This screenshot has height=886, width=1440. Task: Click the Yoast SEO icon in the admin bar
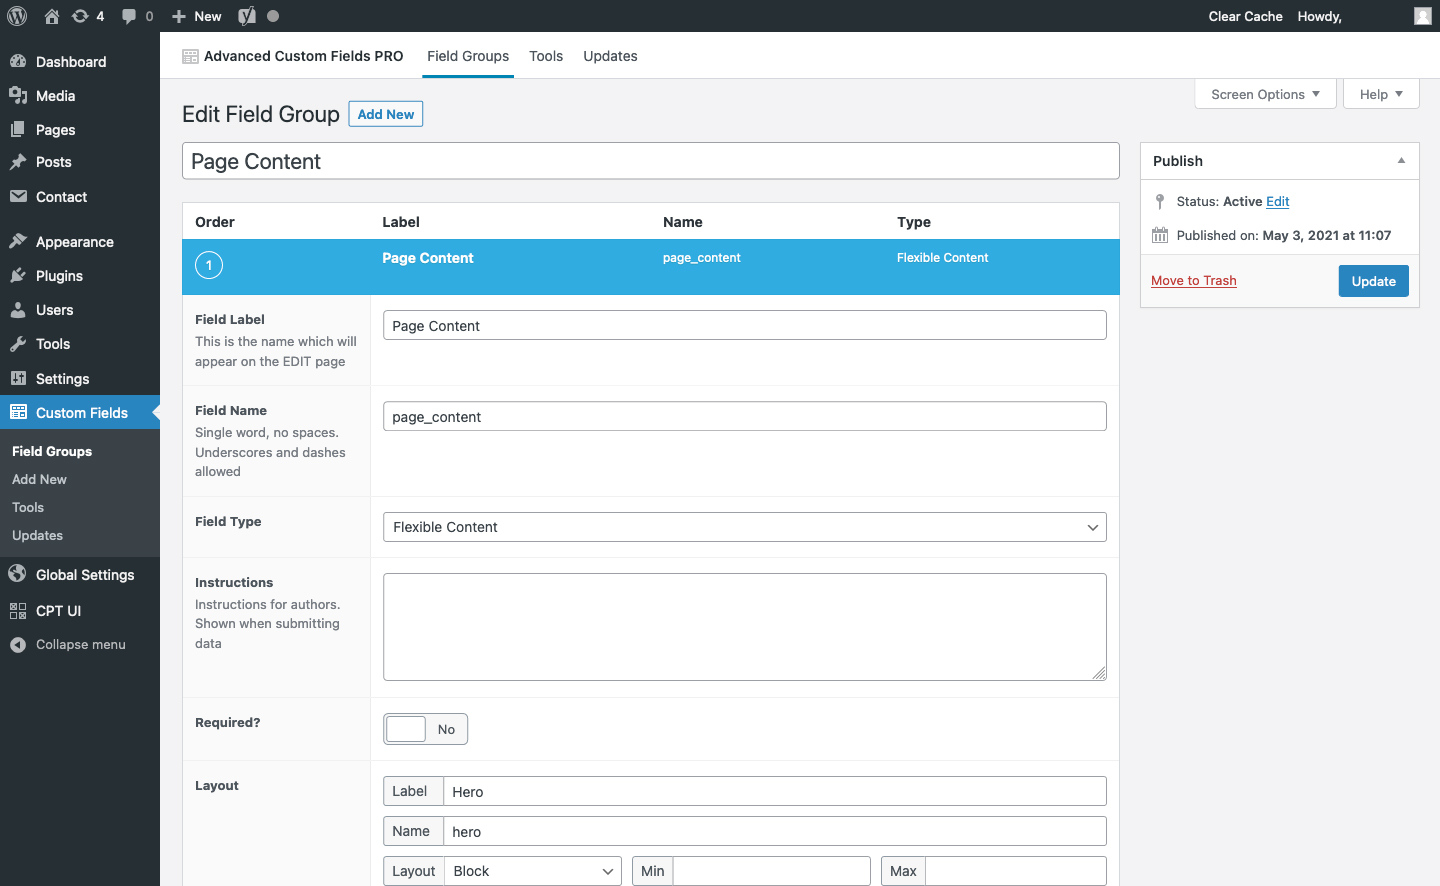click(247, 16)
